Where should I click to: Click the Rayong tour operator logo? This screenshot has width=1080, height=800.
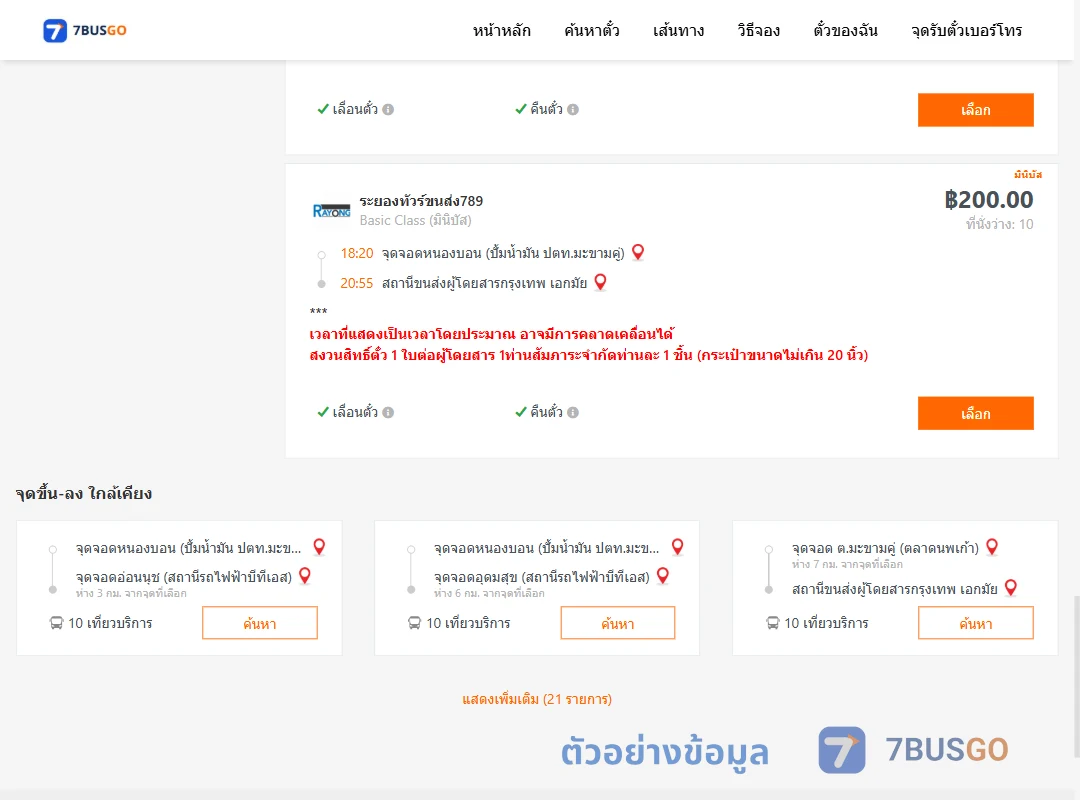click(331, 211)
